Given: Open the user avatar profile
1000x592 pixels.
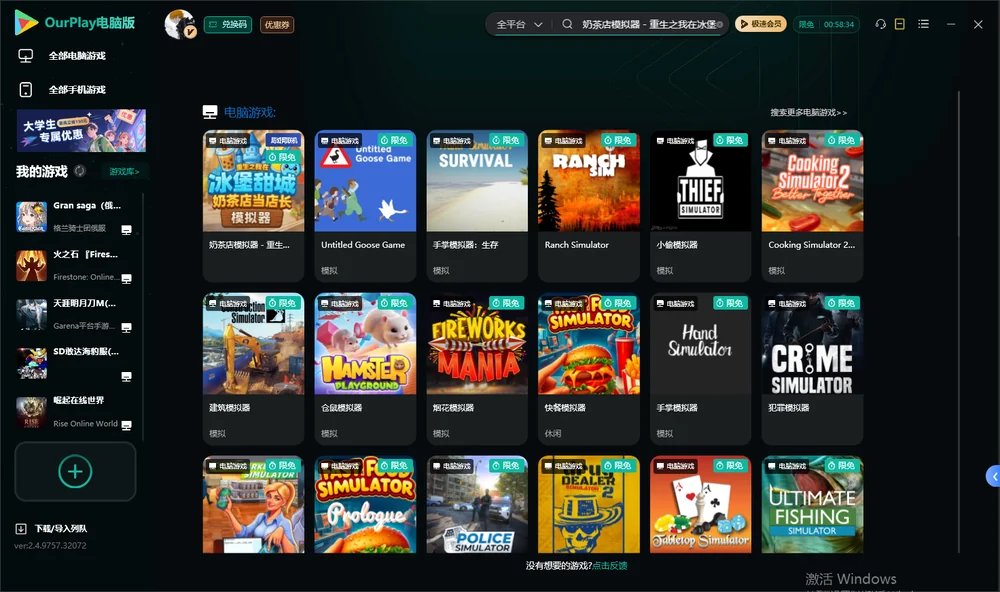Looking at the screenshot, I should pos(180,24).
